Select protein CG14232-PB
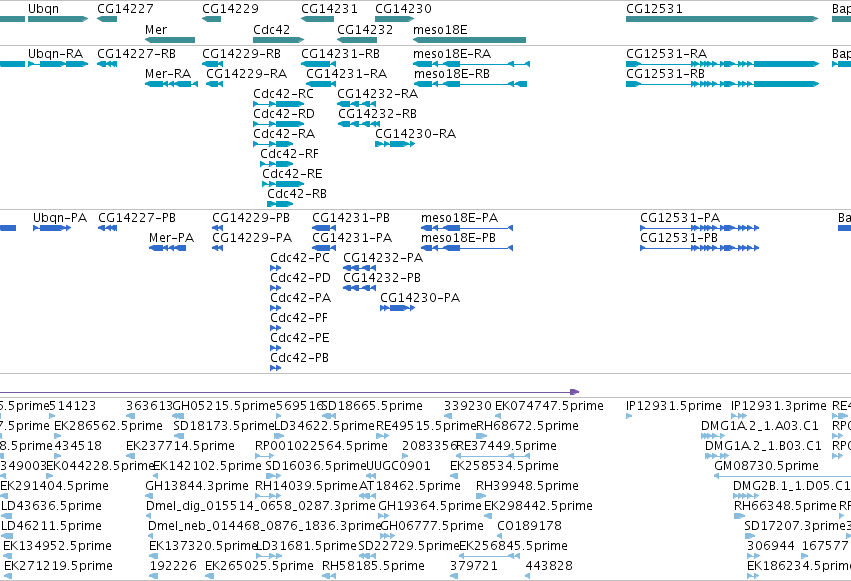851x581 pixels. click(x=382, y=278)
